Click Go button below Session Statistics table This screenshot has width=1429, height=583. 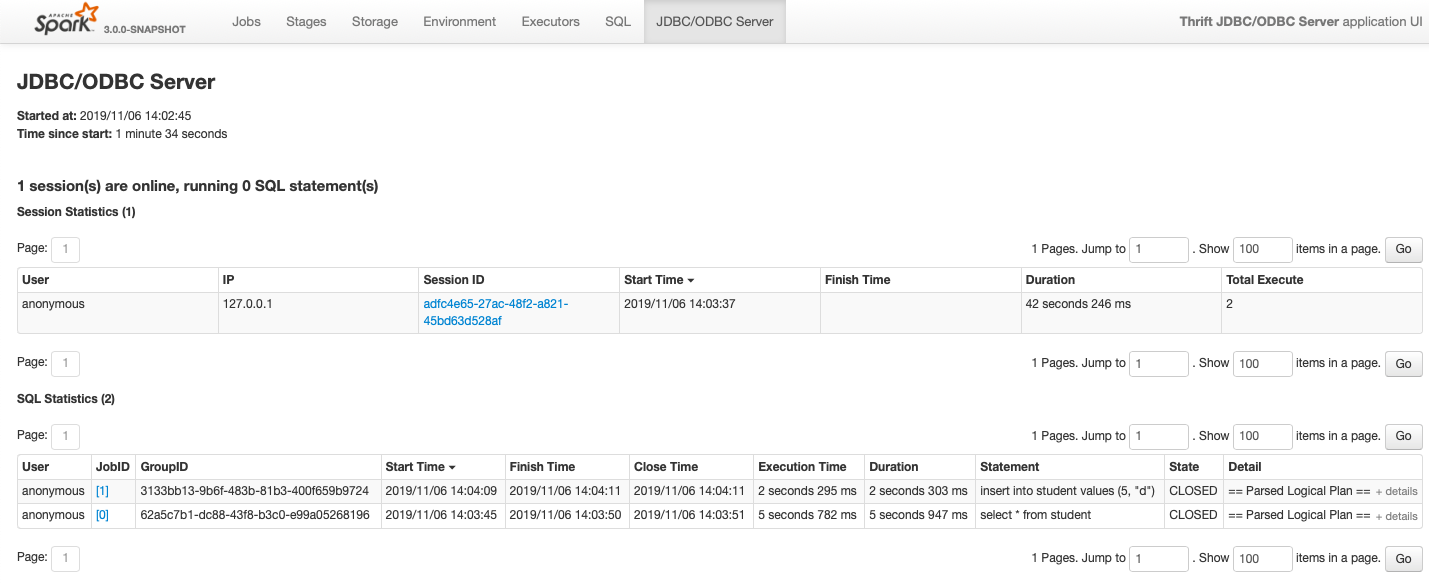point(1403,363)
